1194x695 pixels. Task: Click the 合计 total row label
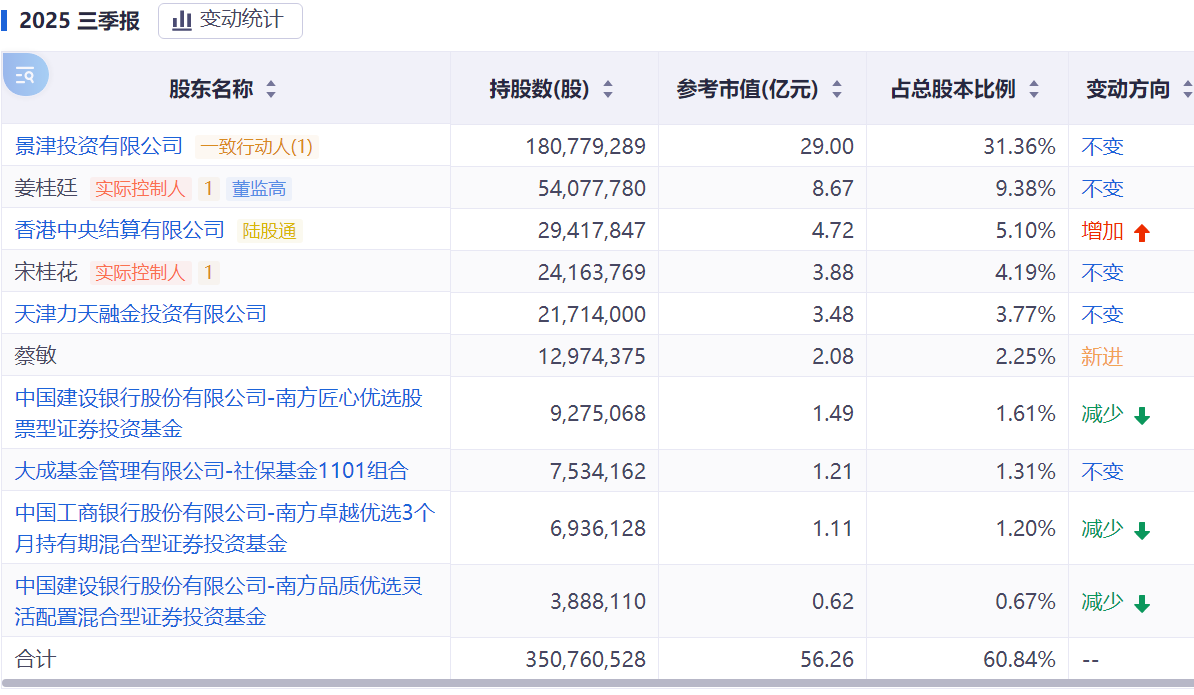pos(36,659)
